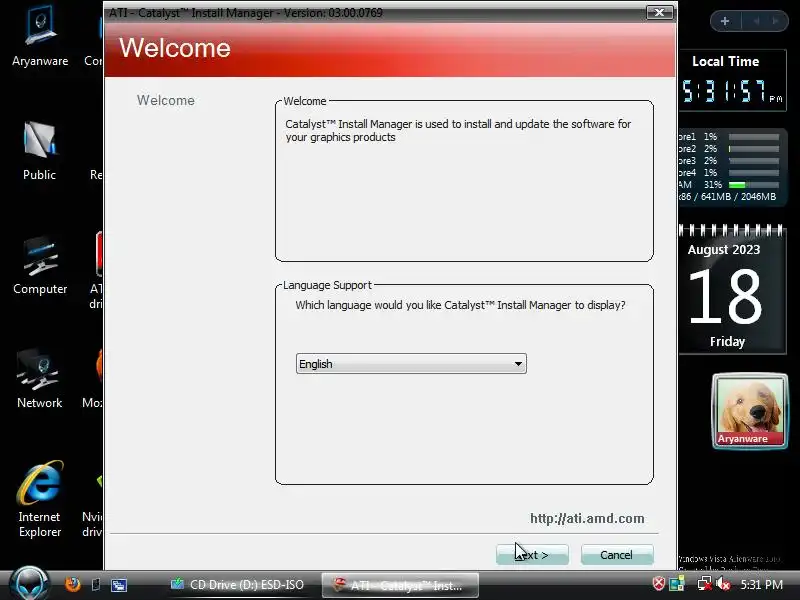800x600 pixels.
Task: Open the Computer desktop icon
Action: pos(40,265)
